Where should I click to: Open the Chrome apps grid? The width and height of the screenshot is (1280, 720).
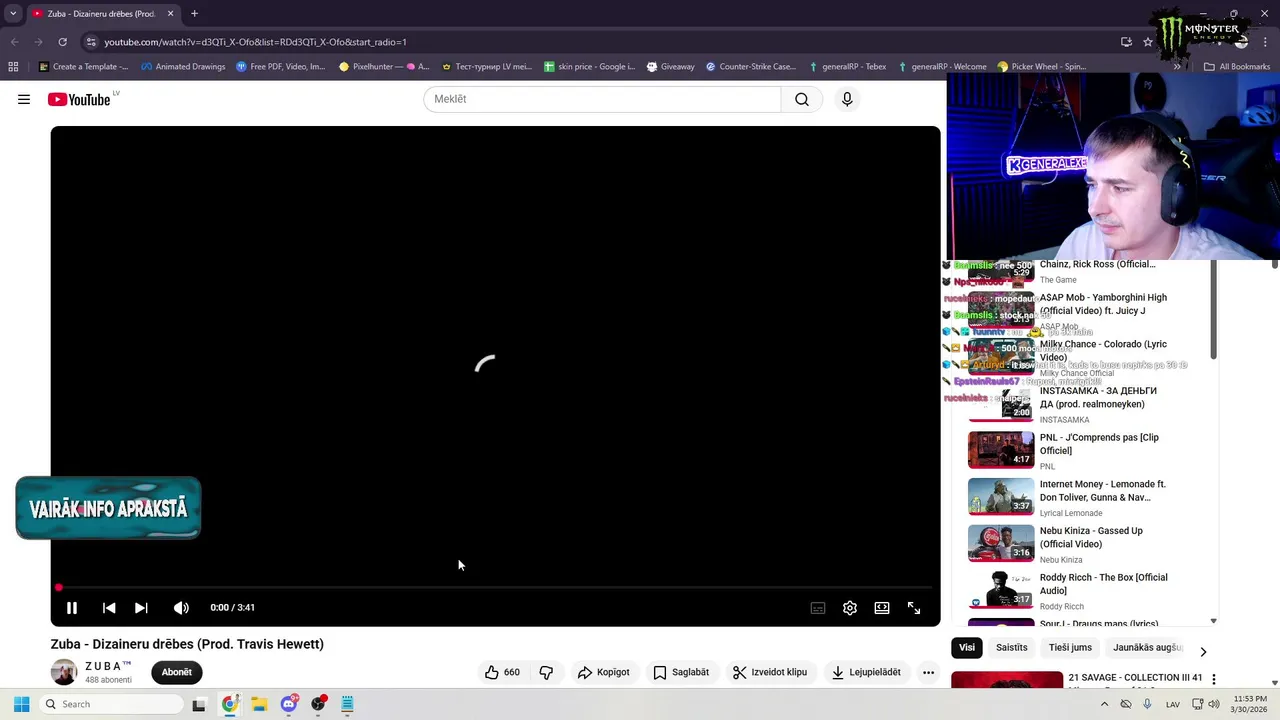[13, 67]
